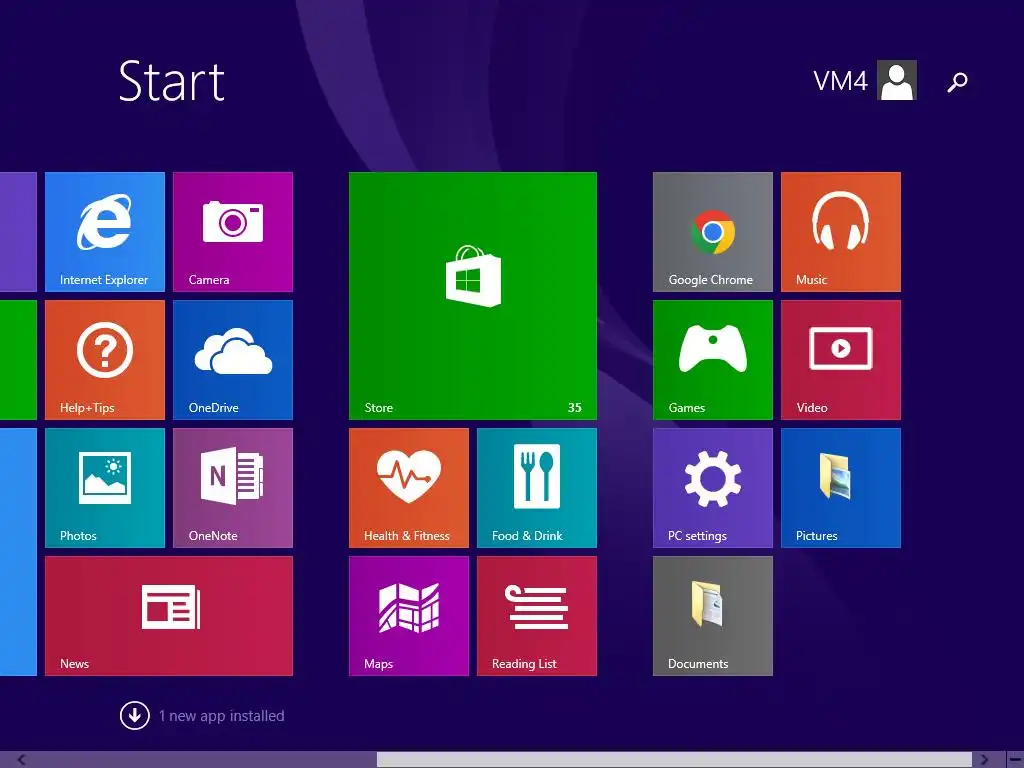The image size is (1024, 768).
Task: Launch the Health & Fitness tile
Action: (x=409, y=488)
